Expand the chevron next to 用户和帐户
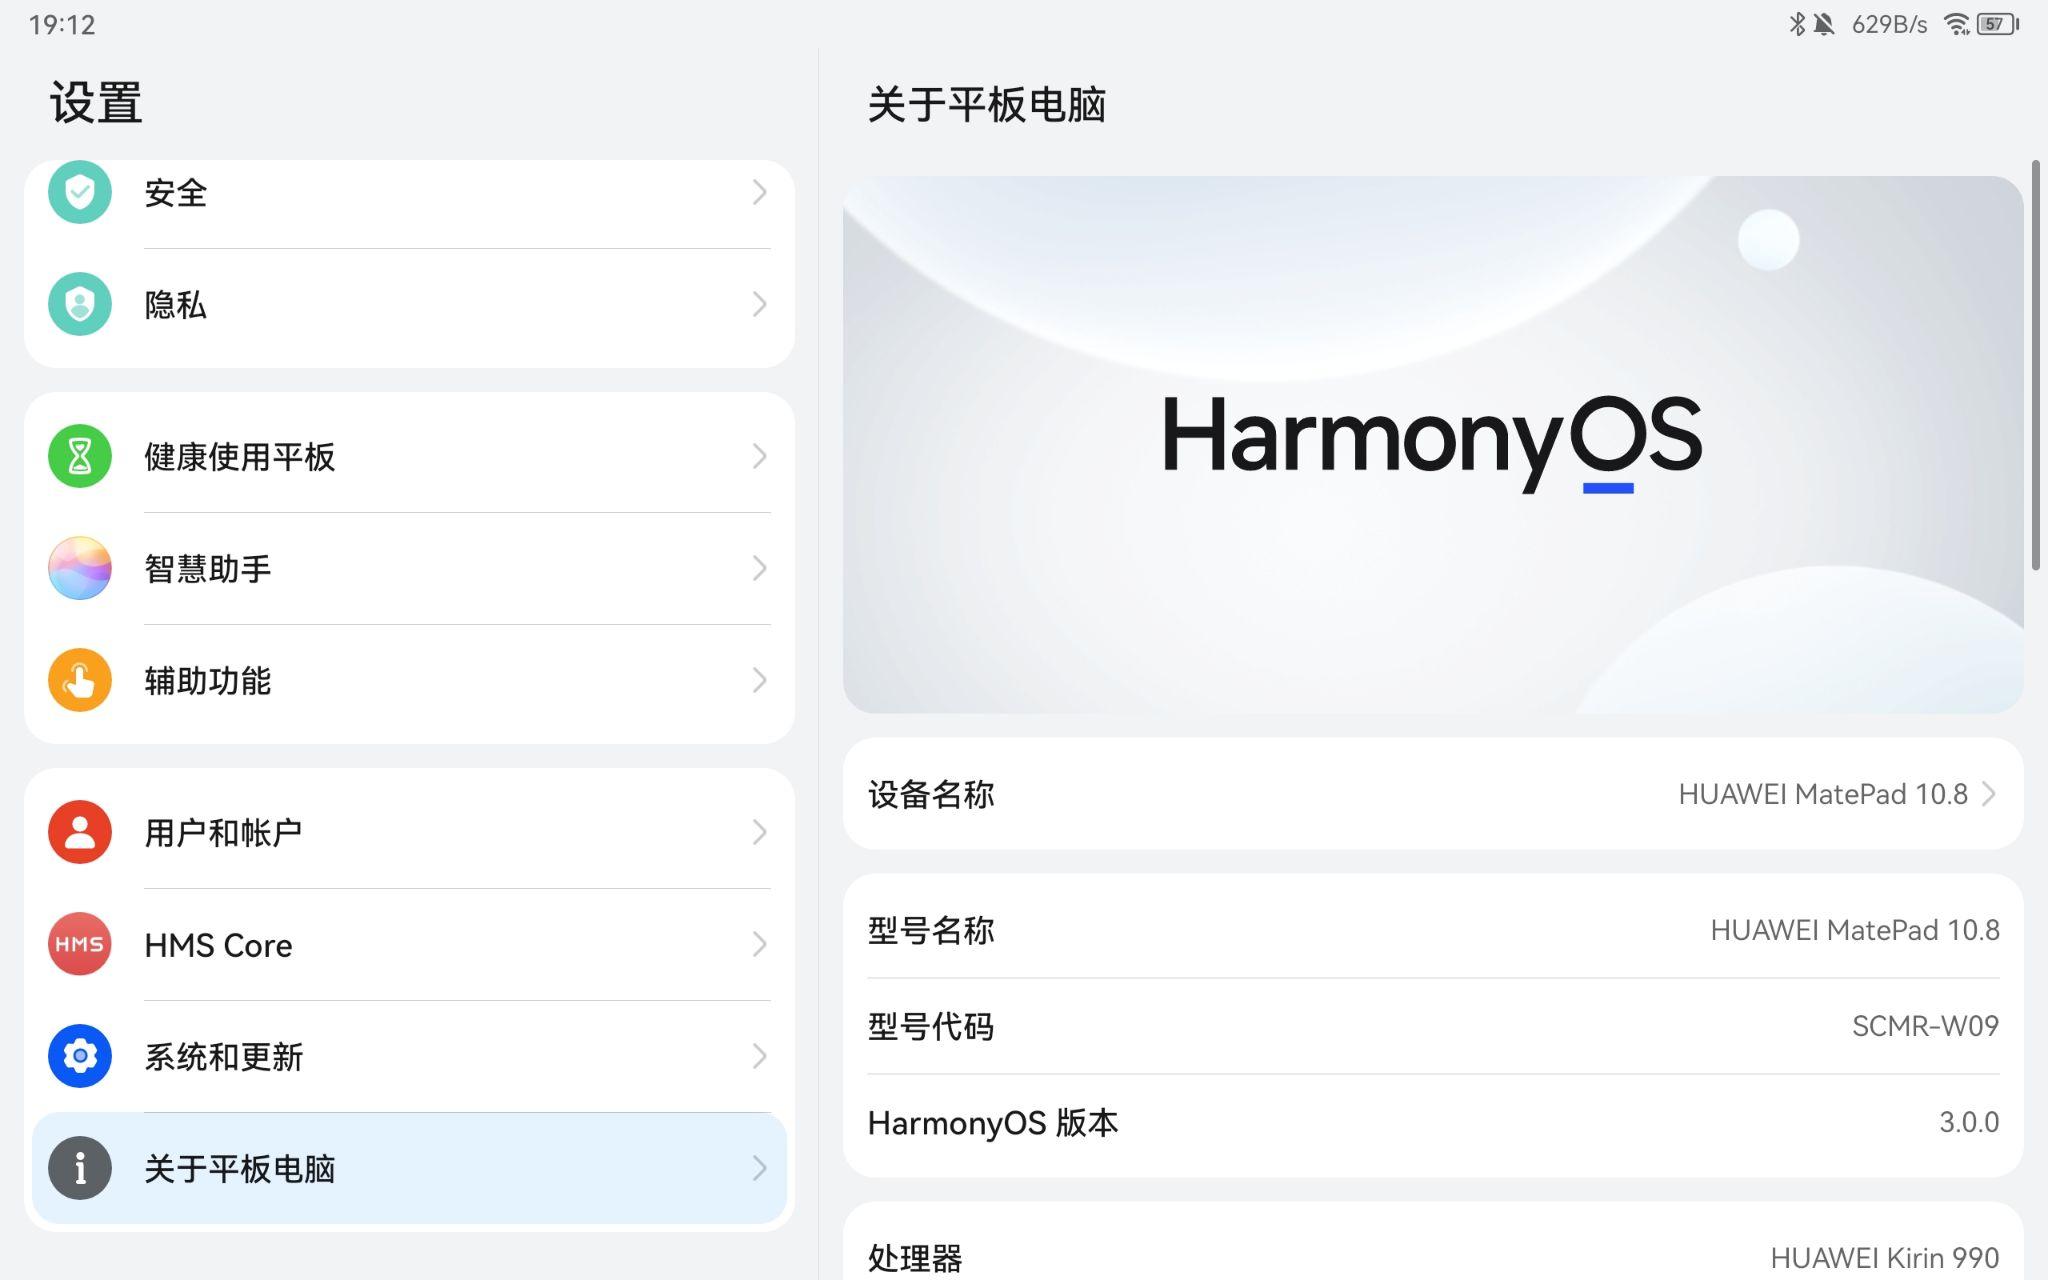Viewport: 2048px width, 1280px height. (x=760, y=832)
